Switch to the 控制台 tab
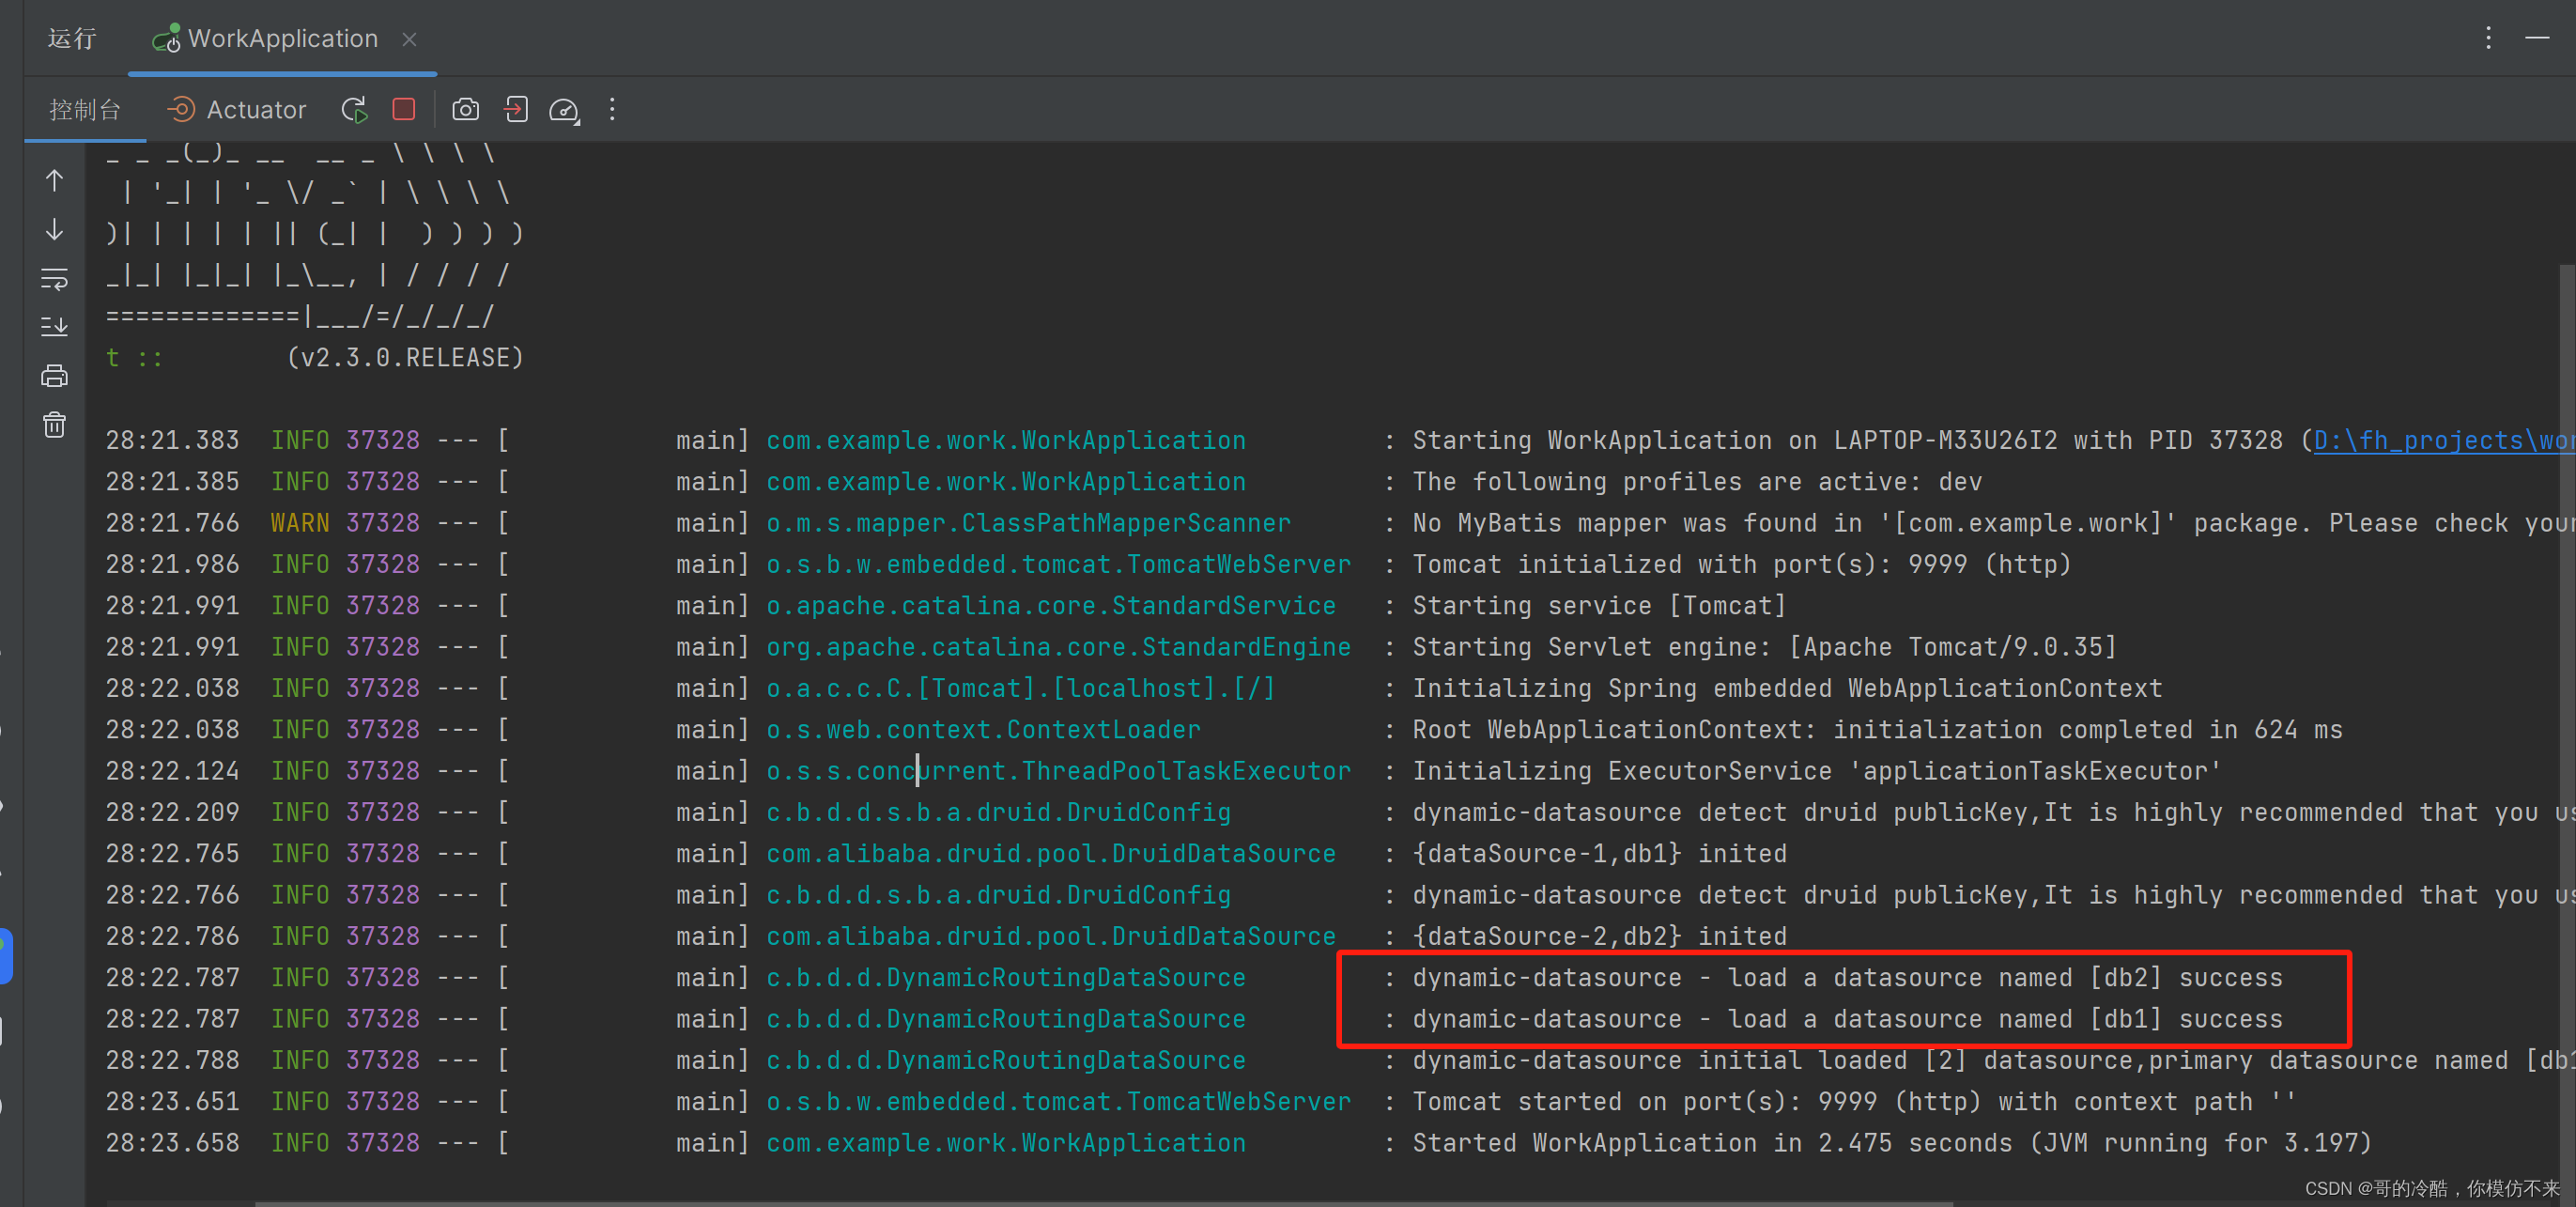 (84, 109)
